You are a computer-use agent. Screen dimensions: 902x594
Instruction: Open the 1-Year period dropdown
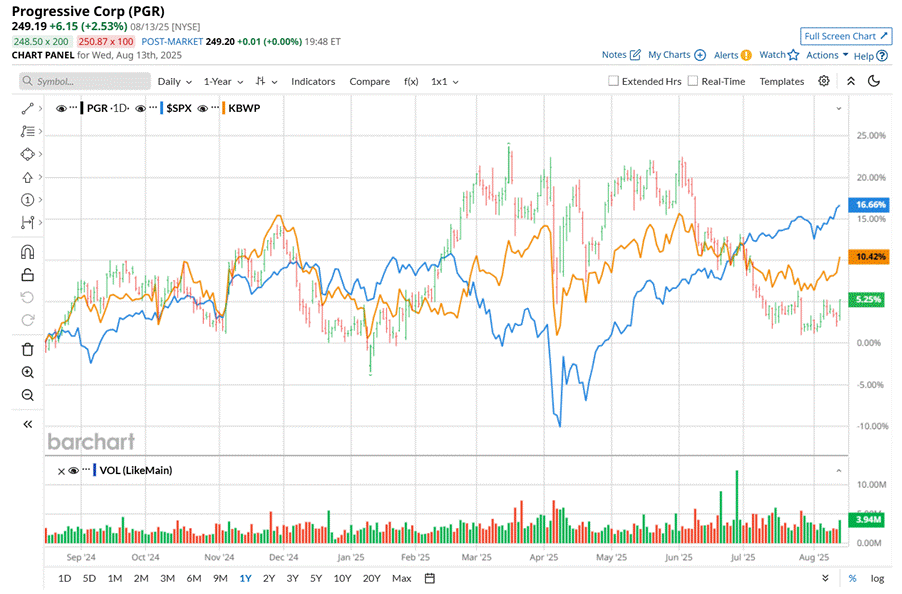click(x=223, y=82)
